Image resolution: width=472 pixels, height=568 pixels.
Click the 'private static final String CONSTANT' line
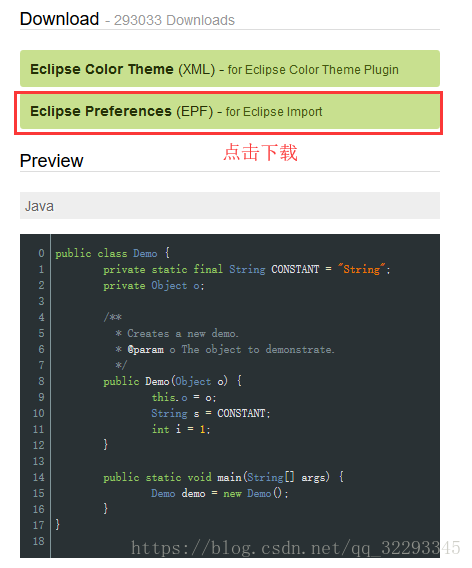(247, 269)
